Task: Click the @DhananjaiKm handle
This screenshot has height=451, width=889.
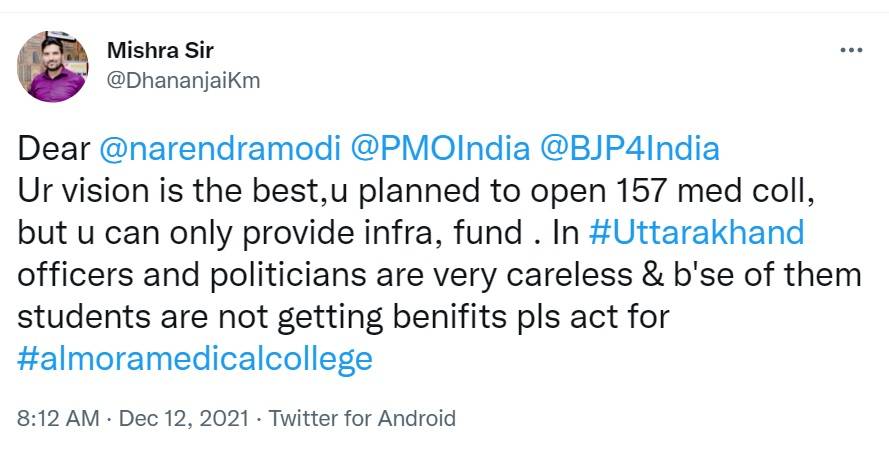Action: pyautogui.click(x=183, y=81)
